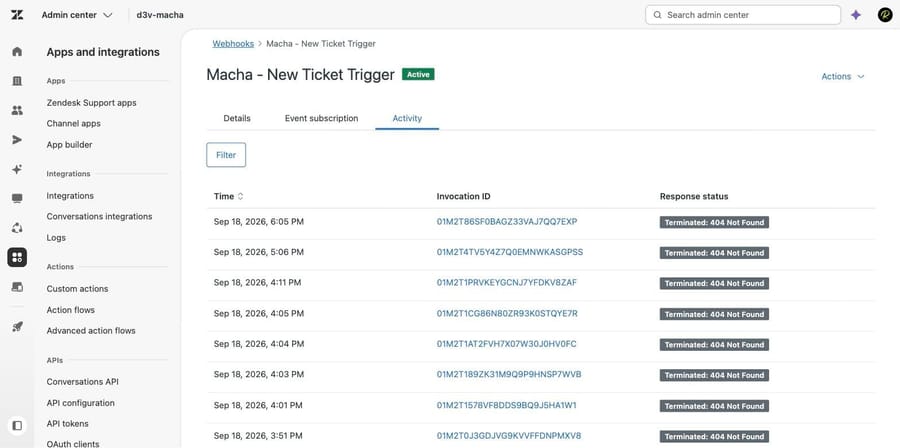Select the Apps and integrations sidebar icon
900x448 pixels.
[17, 257]
